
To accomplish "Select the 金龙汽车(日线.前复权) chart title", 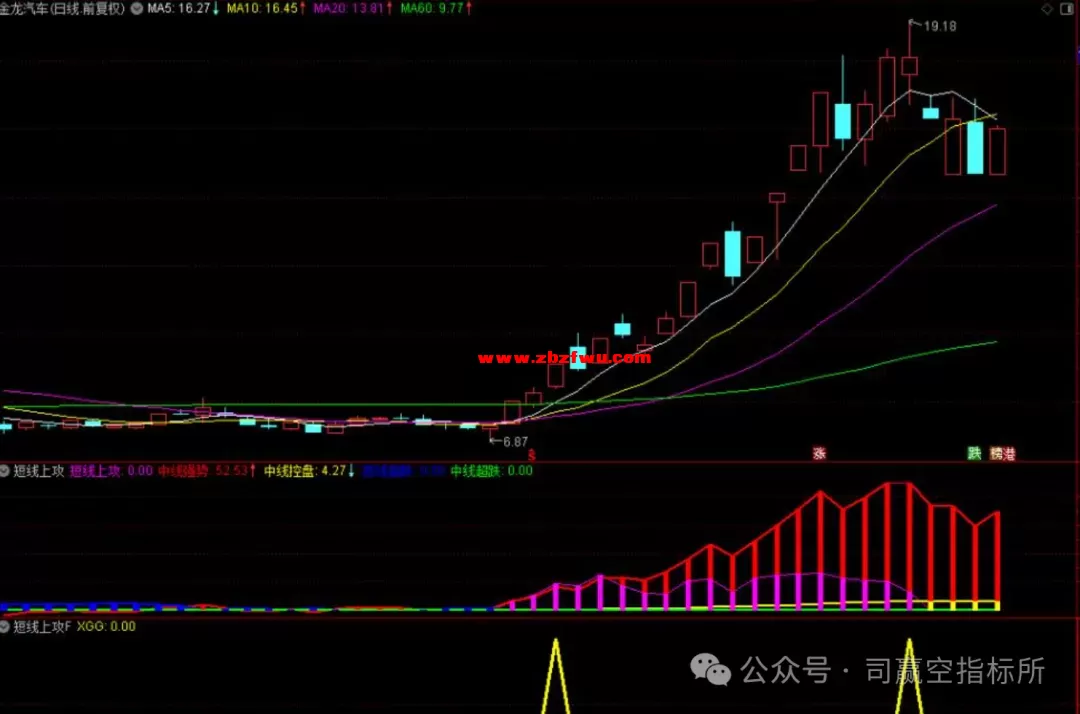I will tap(63, 8).
